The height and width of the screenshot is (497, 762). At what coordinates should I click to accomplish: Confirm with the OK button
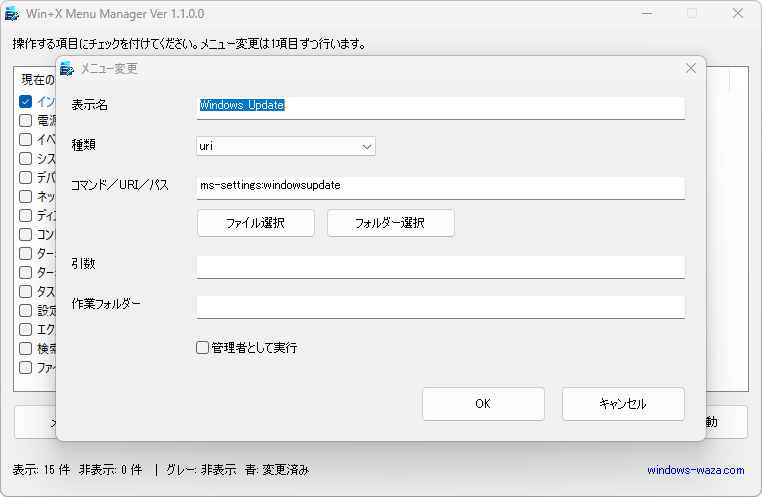pyautogui.click(x=483, y=404)
